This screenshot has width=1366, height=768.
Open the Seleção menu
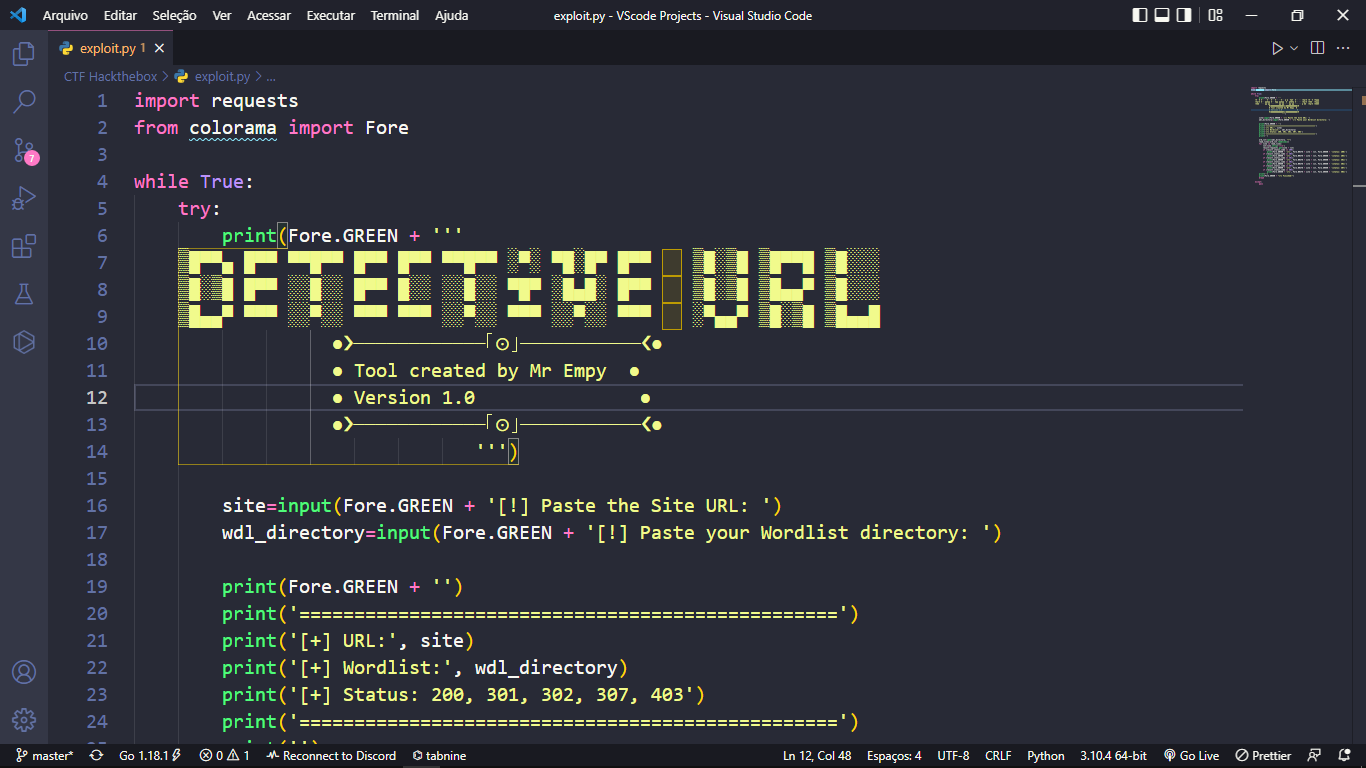[x=175, y=15]
